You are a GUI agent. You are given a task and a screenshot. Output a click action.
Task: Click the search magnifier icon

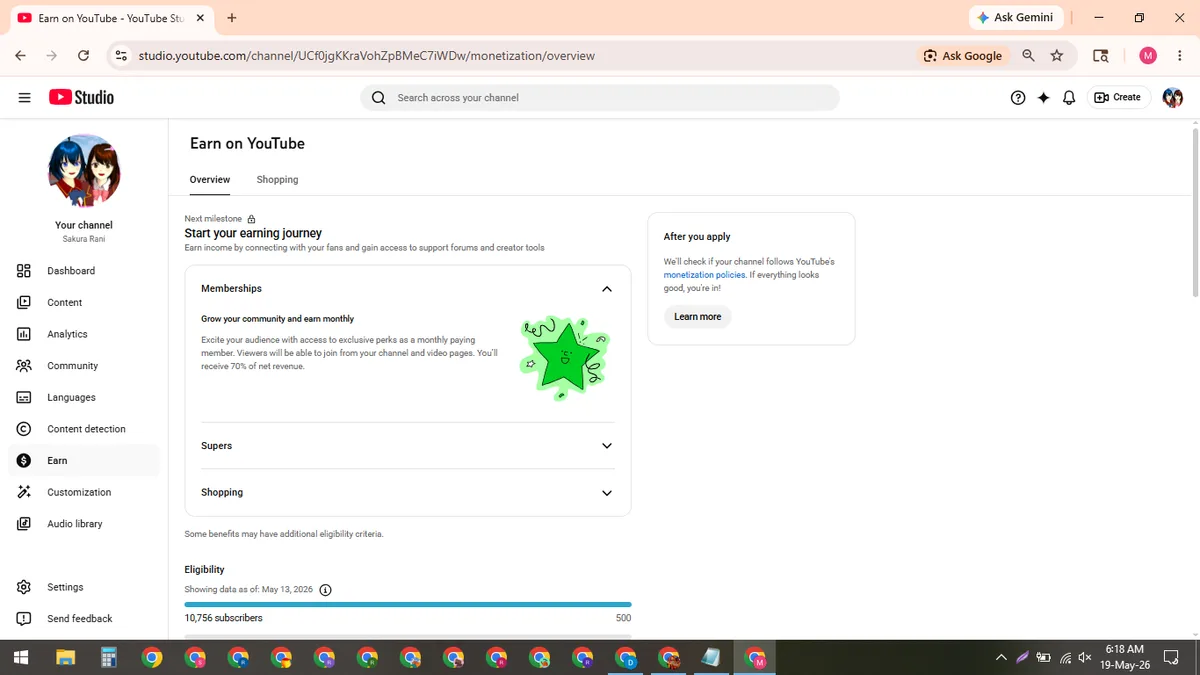click(378, 97)
